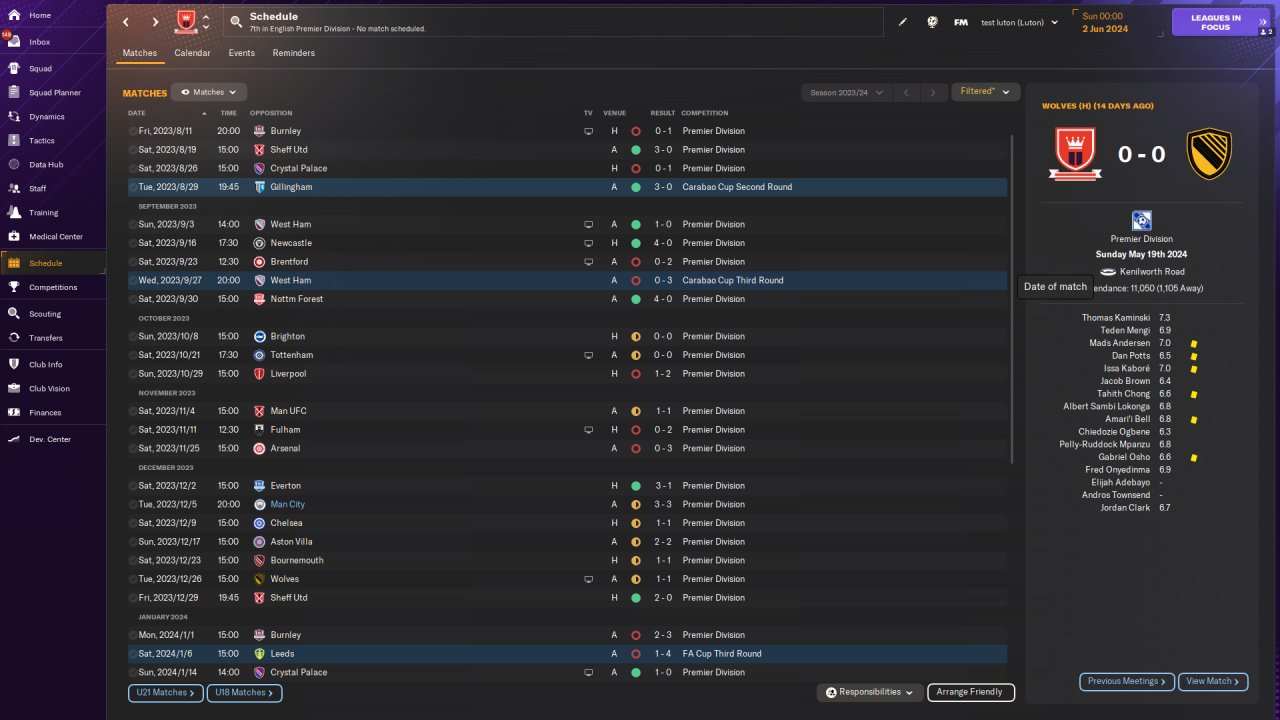Click the pencil edit icon

click(903, 22)
